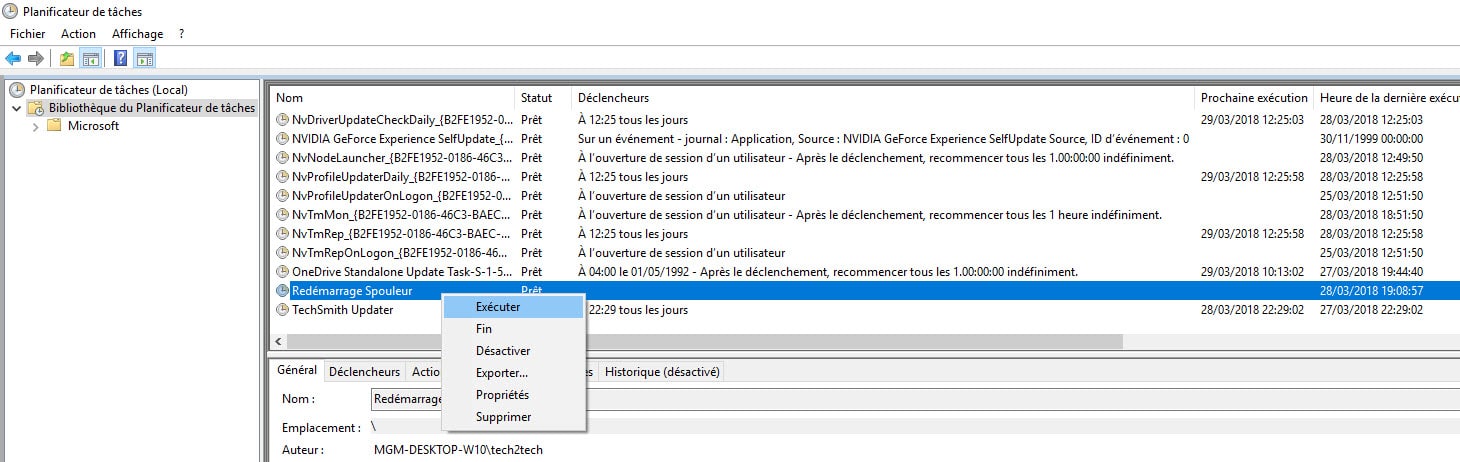Switch to the Déclencheurs tab
1460x462 pixels.
pyautogui.click(x=365, y=372)
